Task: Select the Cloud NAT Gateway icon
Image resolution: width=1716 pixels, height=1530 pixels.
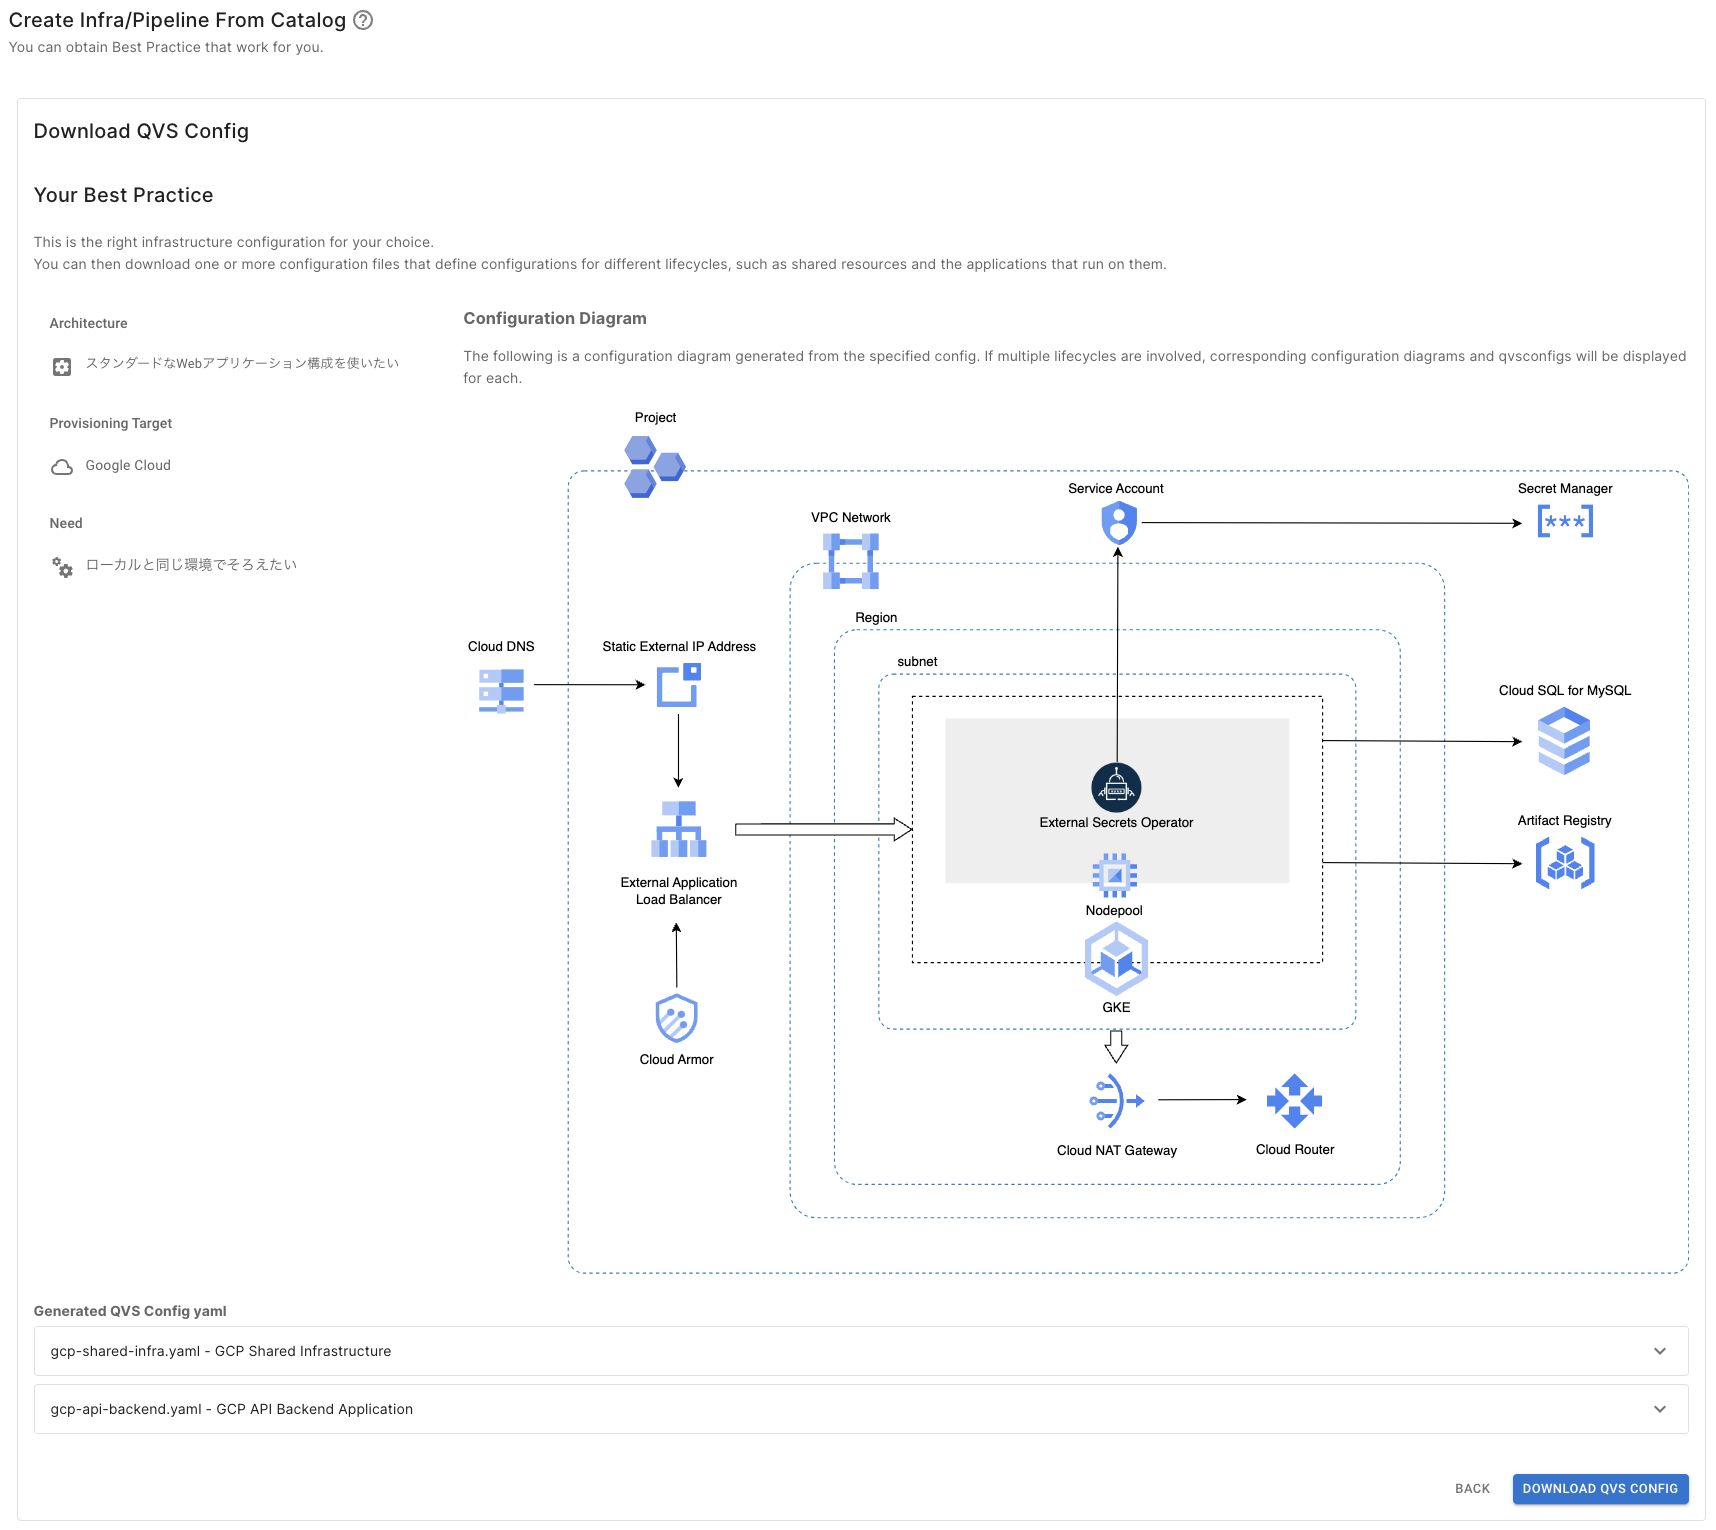Action: coord(1116,1101)
